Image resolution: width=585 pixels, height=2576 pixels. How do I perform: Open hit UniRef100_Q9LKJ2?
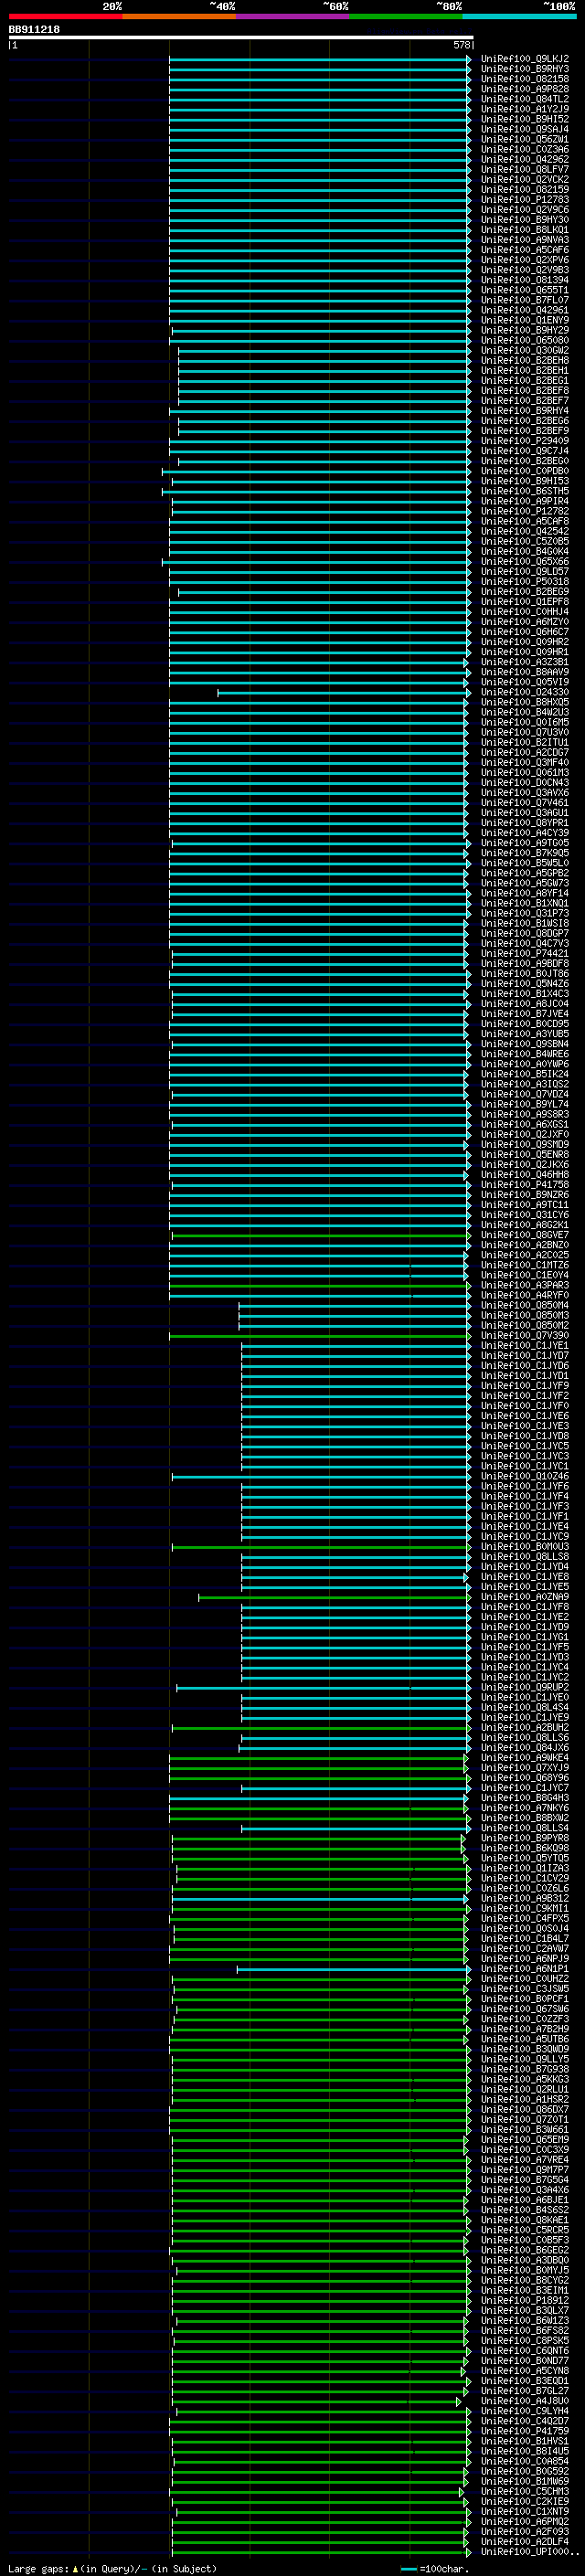coord(525,59)
